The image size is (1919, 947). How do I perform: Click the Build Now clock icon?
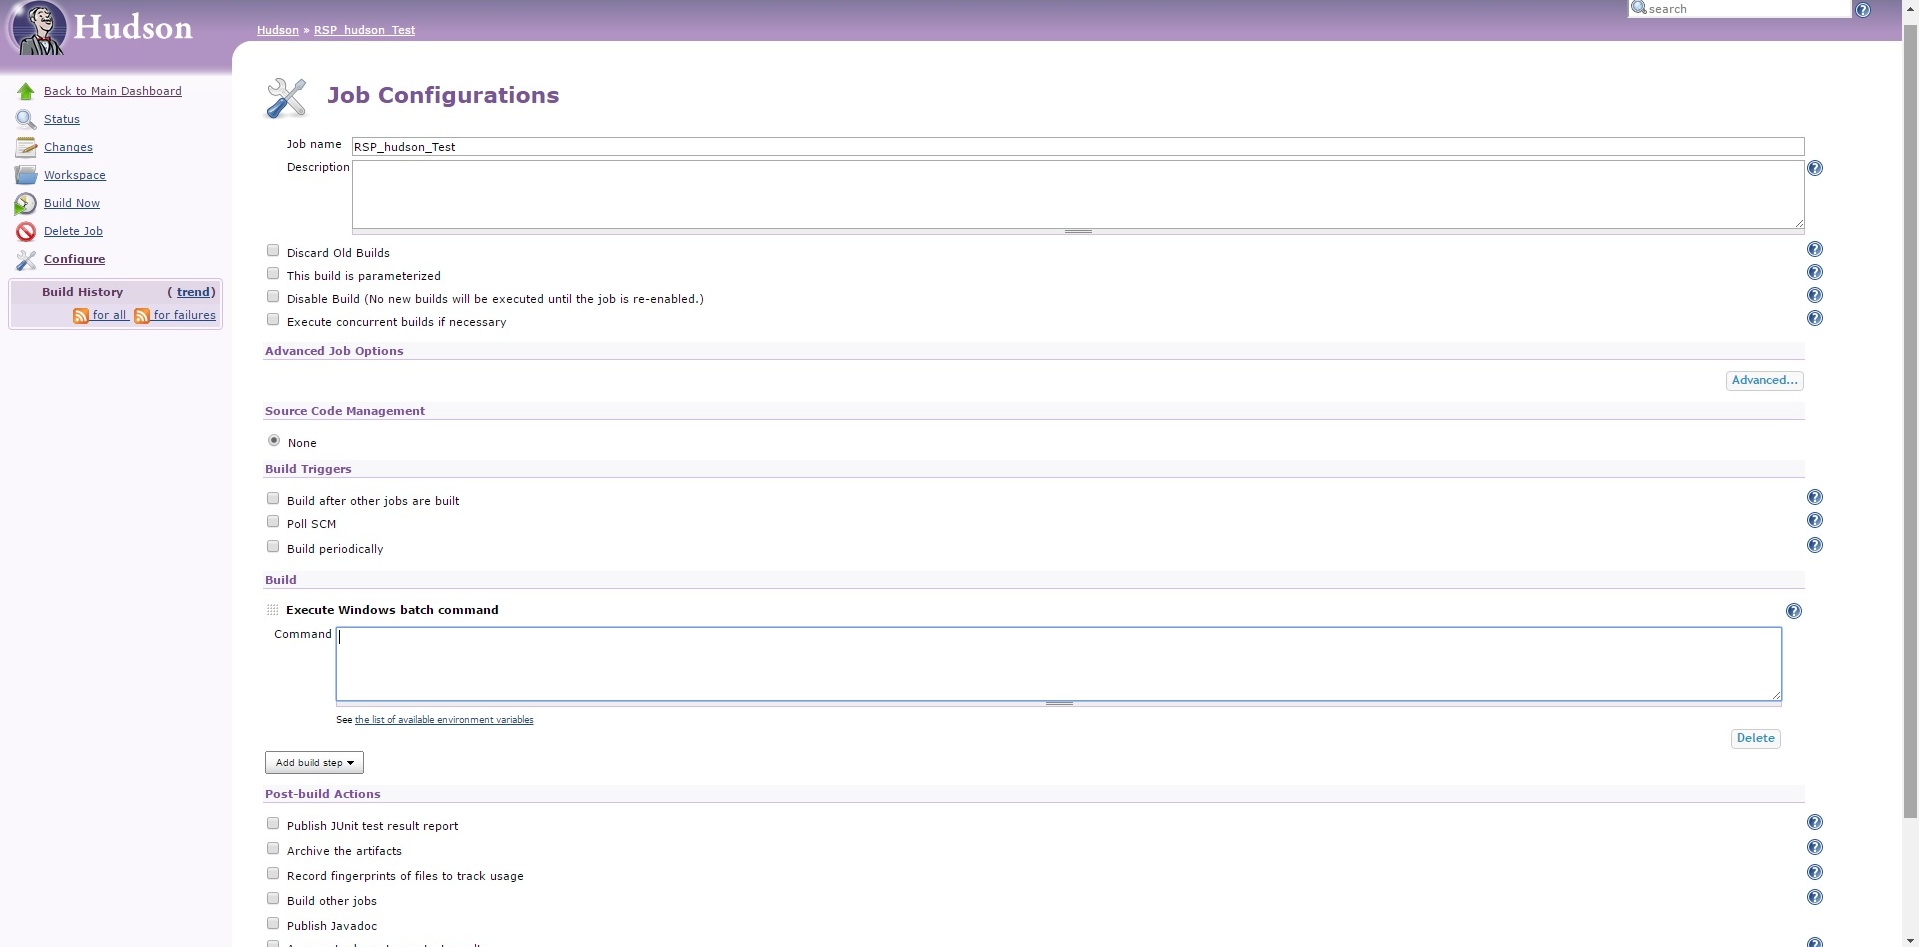point(26,203)
